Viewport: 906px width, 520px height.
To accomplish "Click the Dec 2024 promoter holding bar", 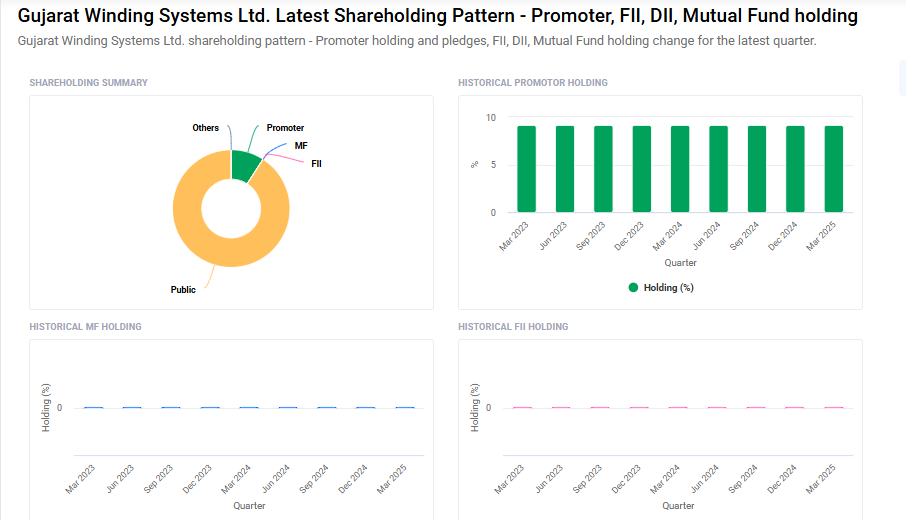I will tap(795, 169).
